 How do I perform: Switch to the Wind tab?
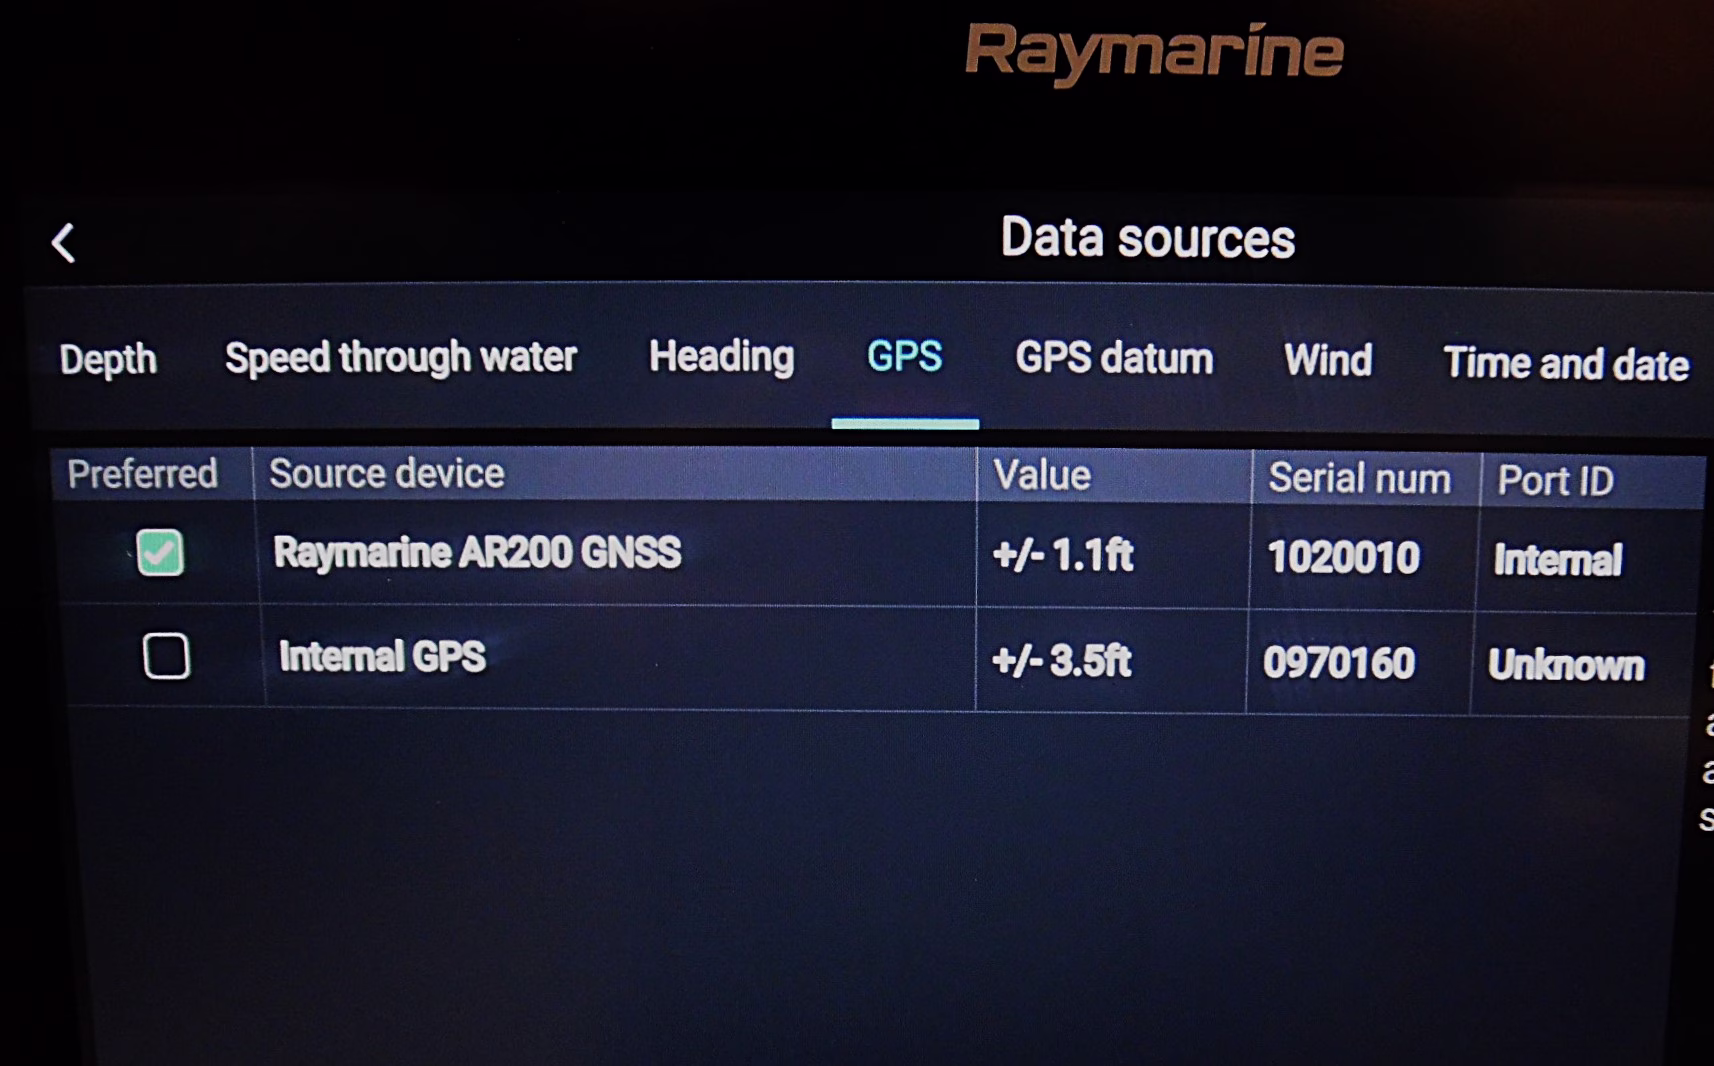[x=1328, y=360]
